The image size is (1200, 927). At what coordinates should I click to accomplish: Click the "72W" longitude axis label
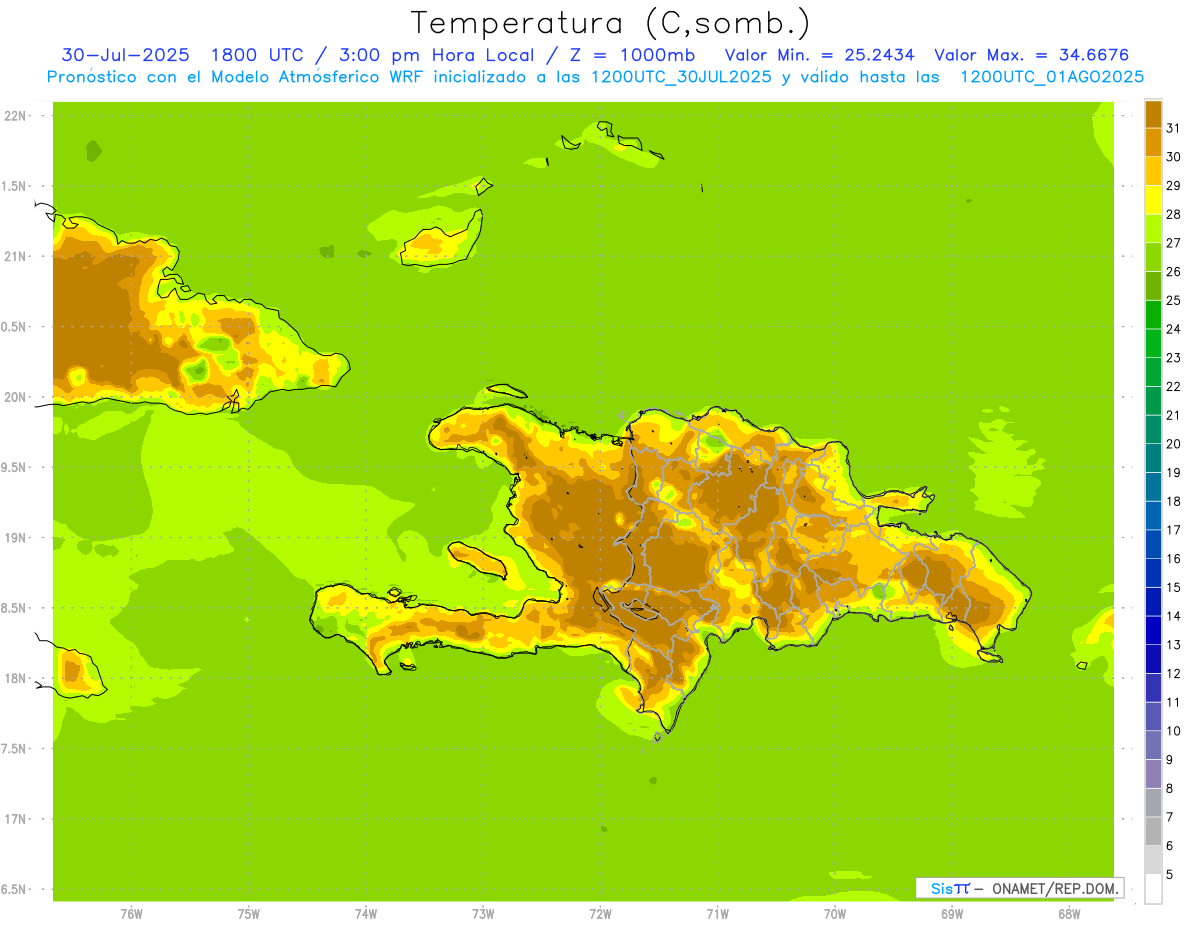600,913
